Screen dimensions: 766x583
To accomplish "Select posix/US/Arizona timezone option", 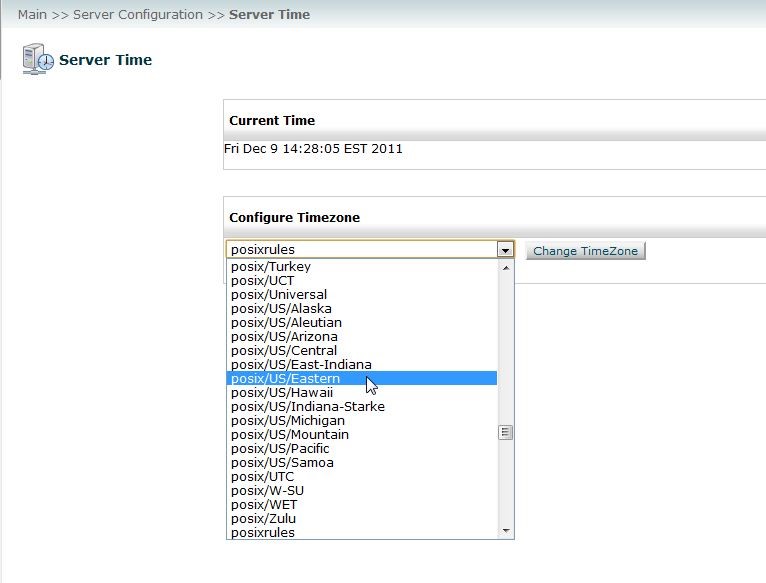I will (362, 336).
